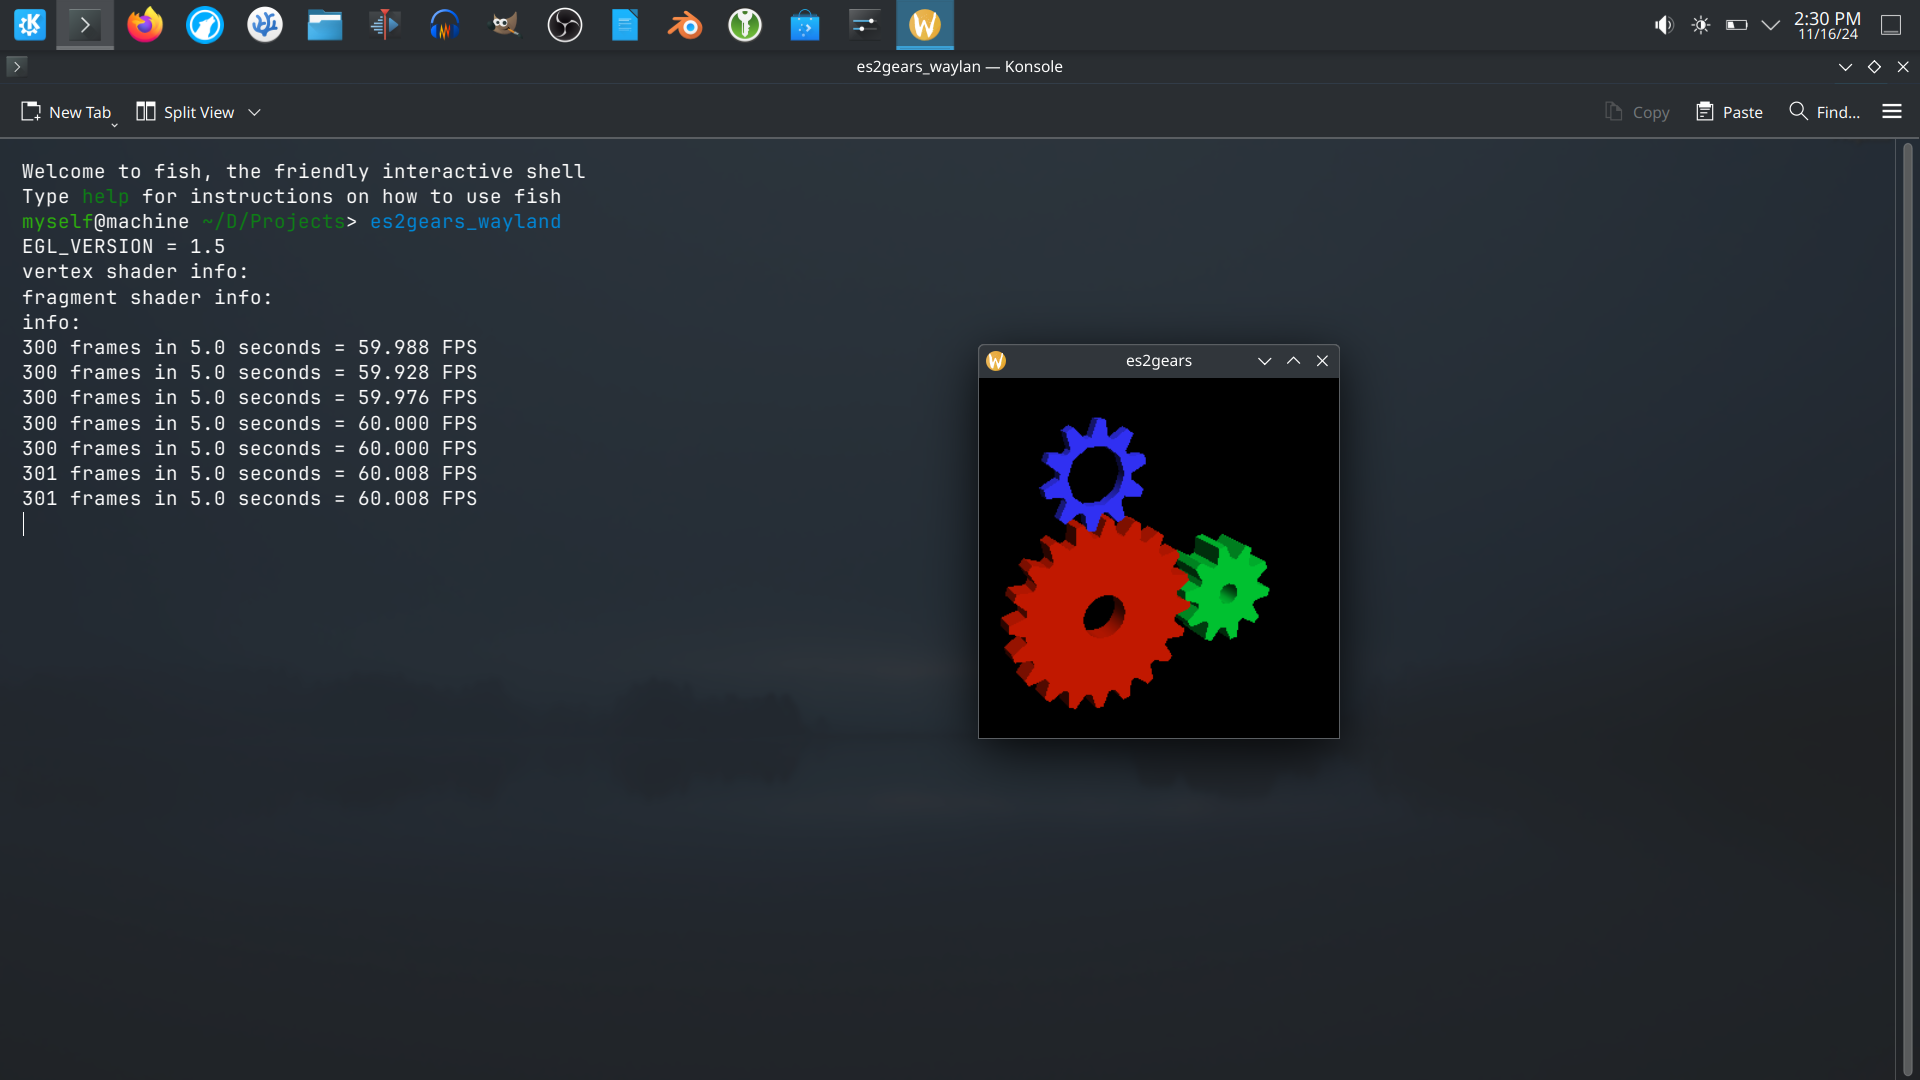Viewport: 1920px width, 1080px height.
Task: Open Dolphin file manager icon
Action: pyautogui.click(x=325, y=25)
